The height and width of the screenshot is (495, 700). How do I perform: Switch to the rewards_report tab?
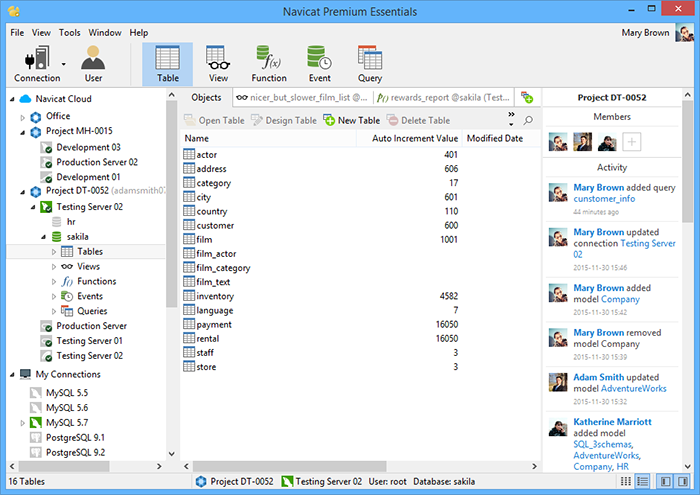[443, 97]
